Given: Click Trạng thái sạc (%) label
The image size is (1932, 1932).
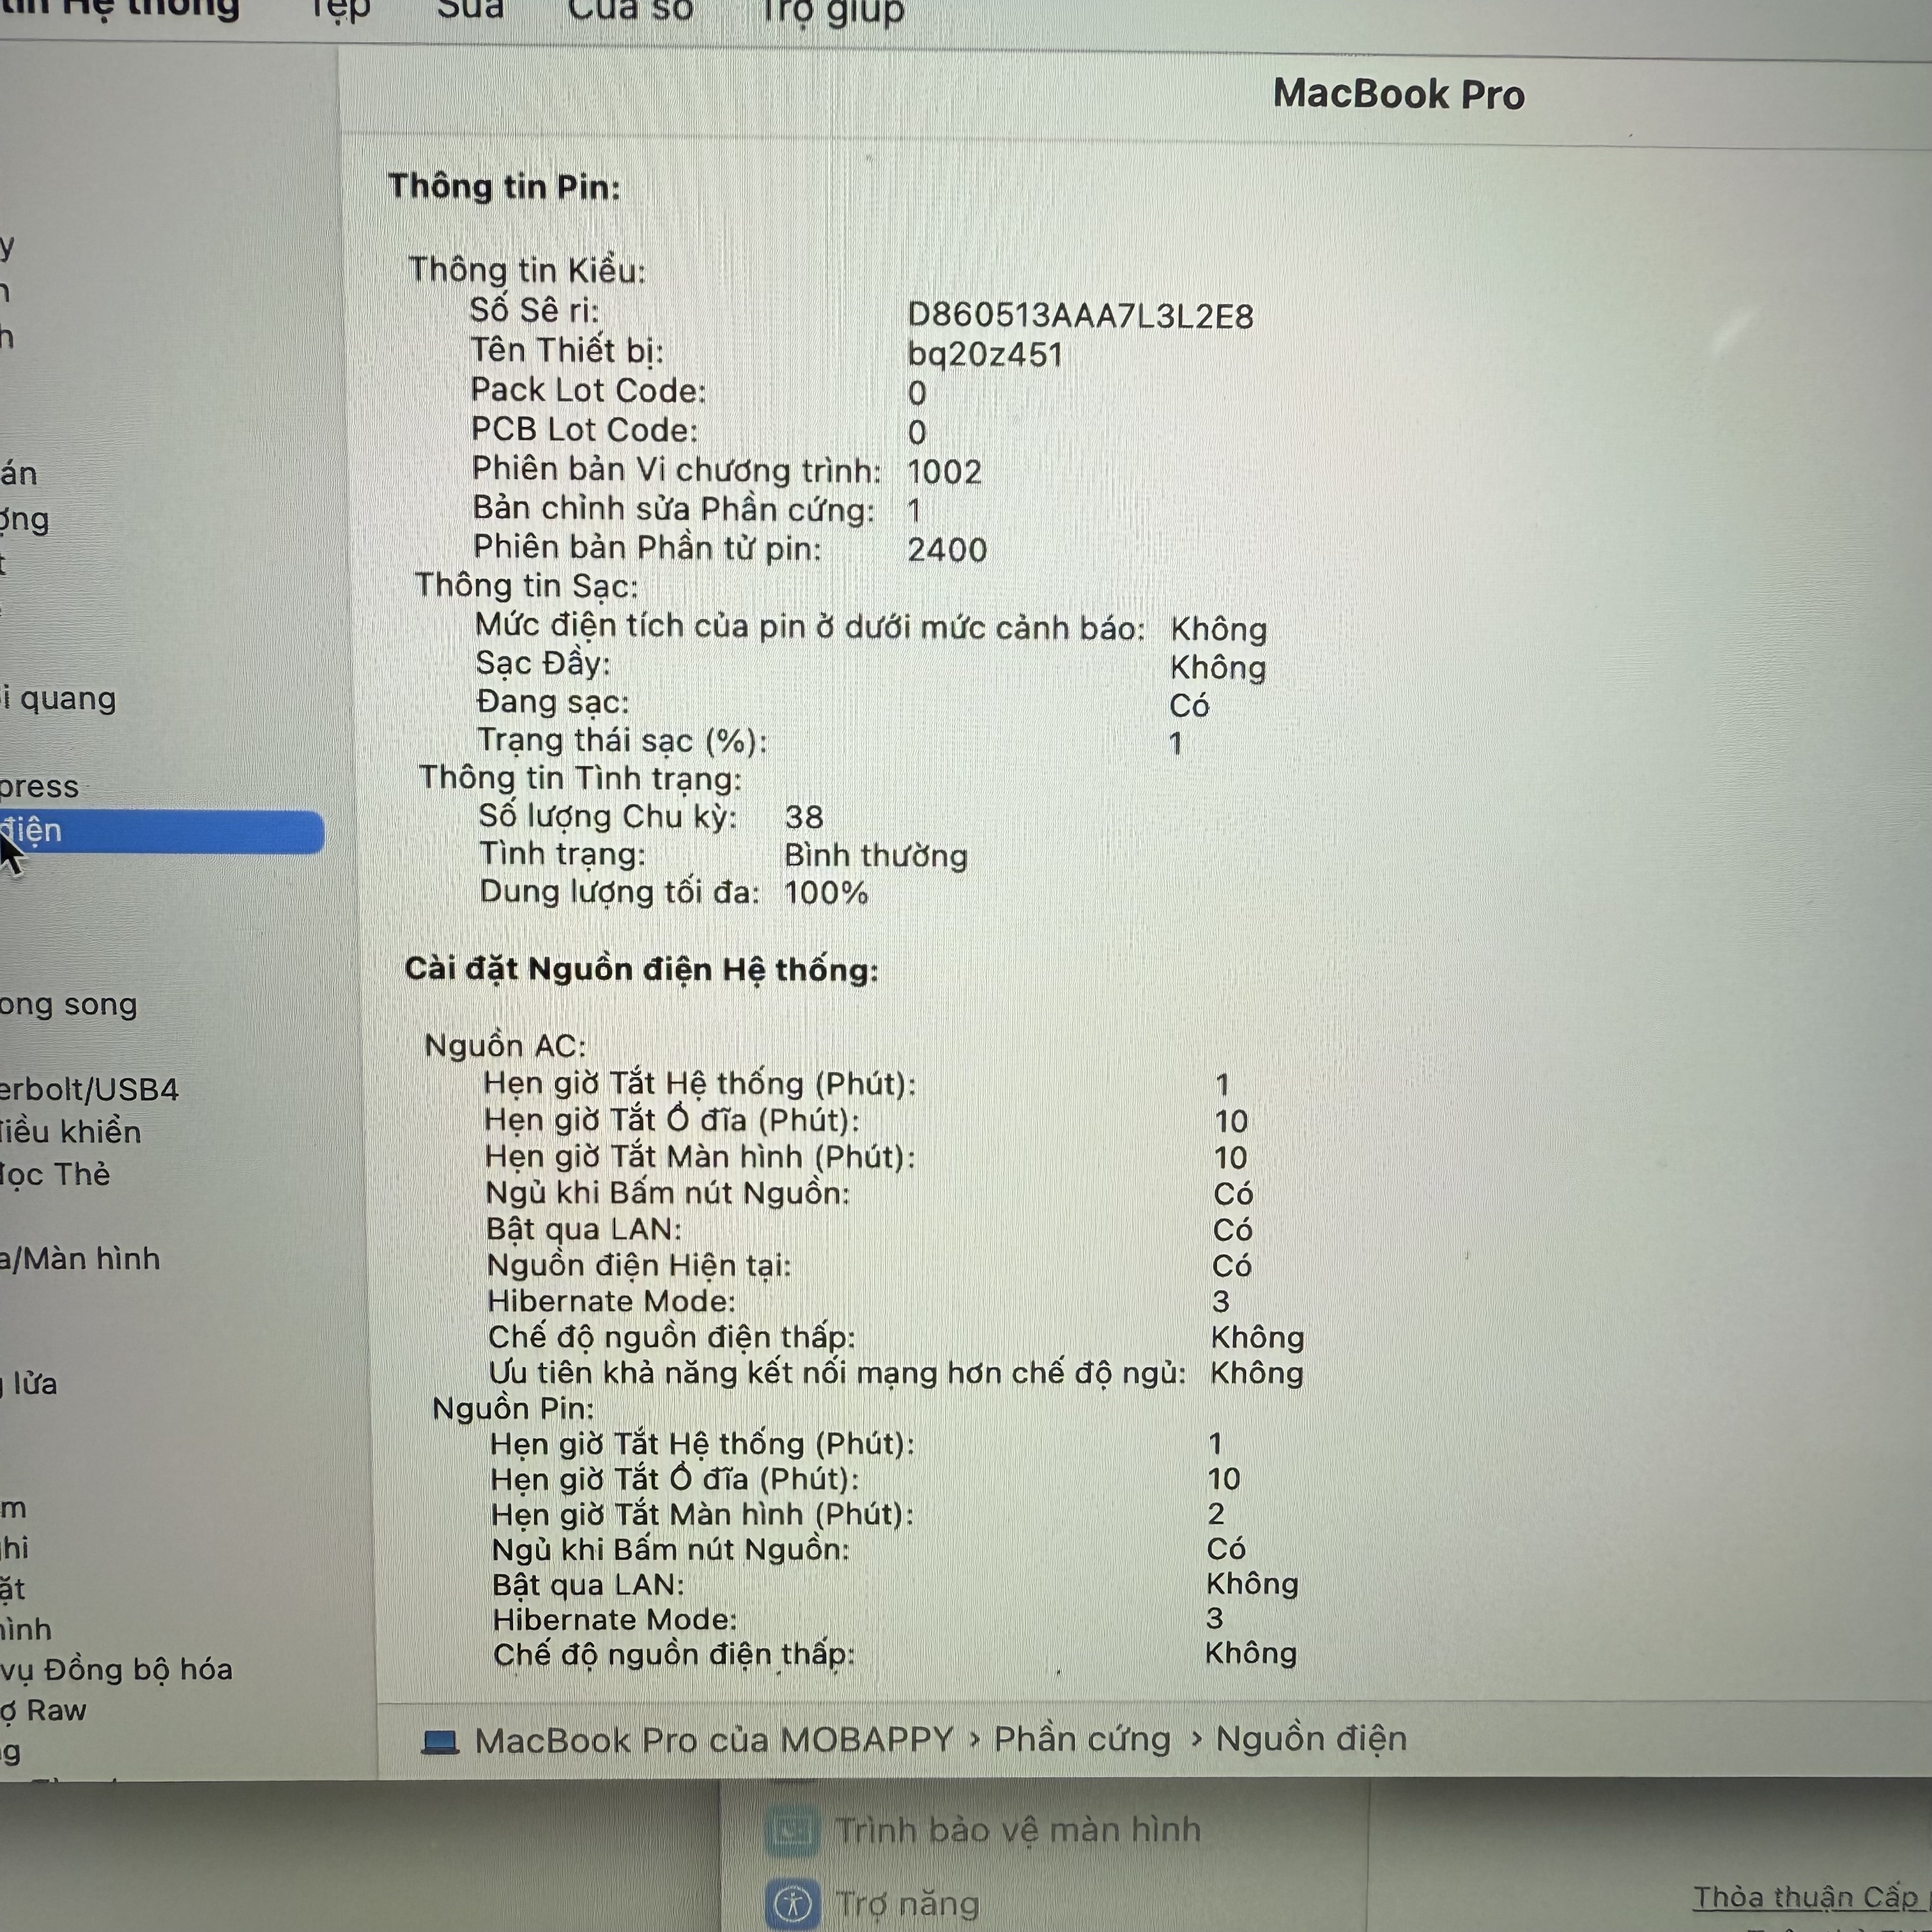Looking at the screenshot, I should [622, 741].
